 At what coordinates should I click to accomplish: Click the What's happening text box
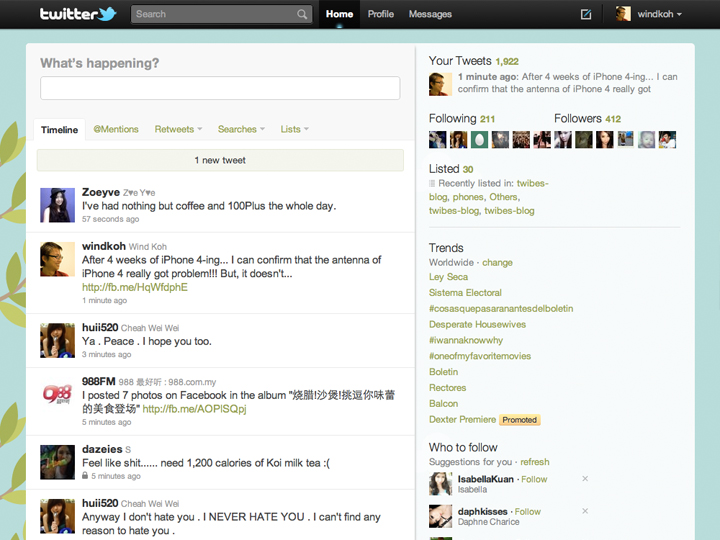220,88
